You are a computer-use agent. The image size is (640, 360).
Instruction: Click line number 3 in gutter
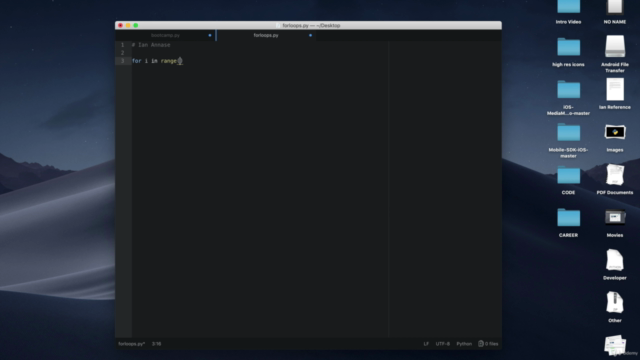pos(122,61)
